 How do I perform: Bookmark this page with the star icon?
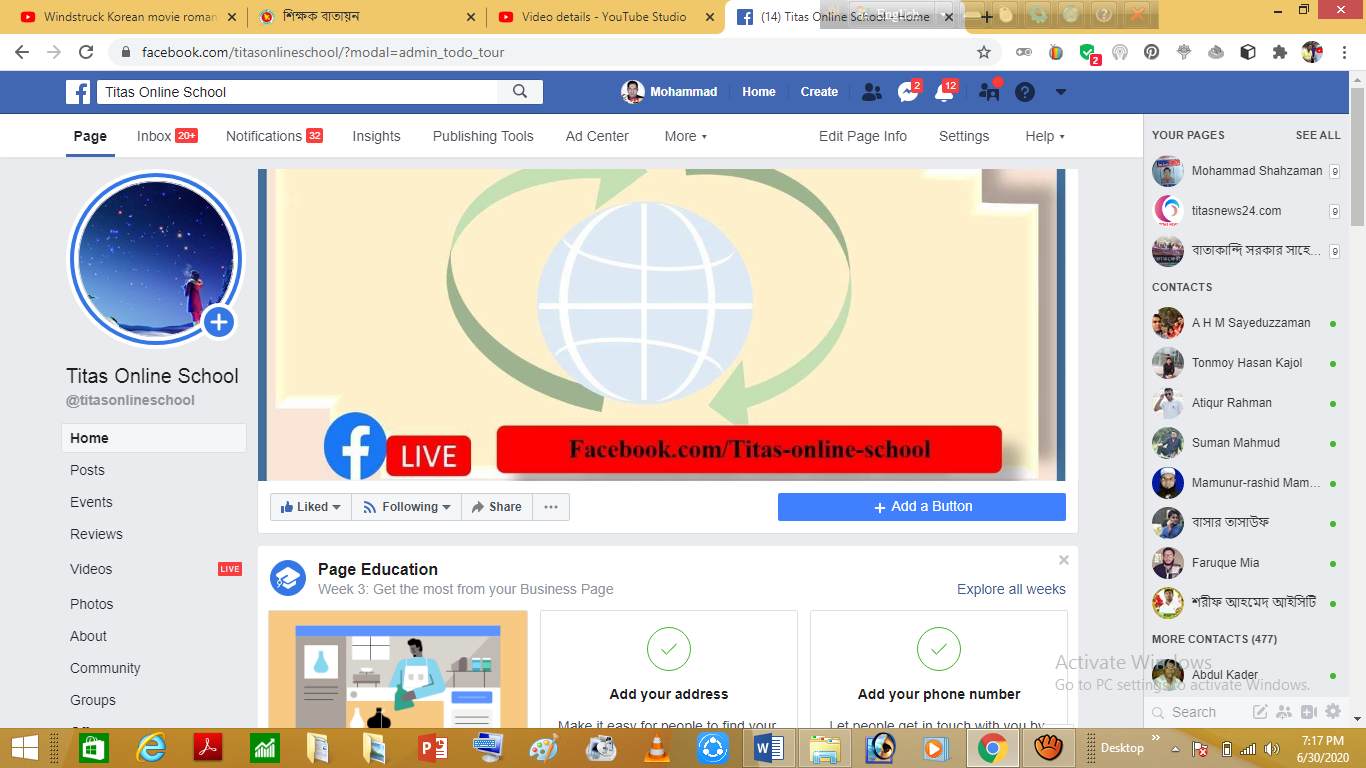[x=984, y=52]
